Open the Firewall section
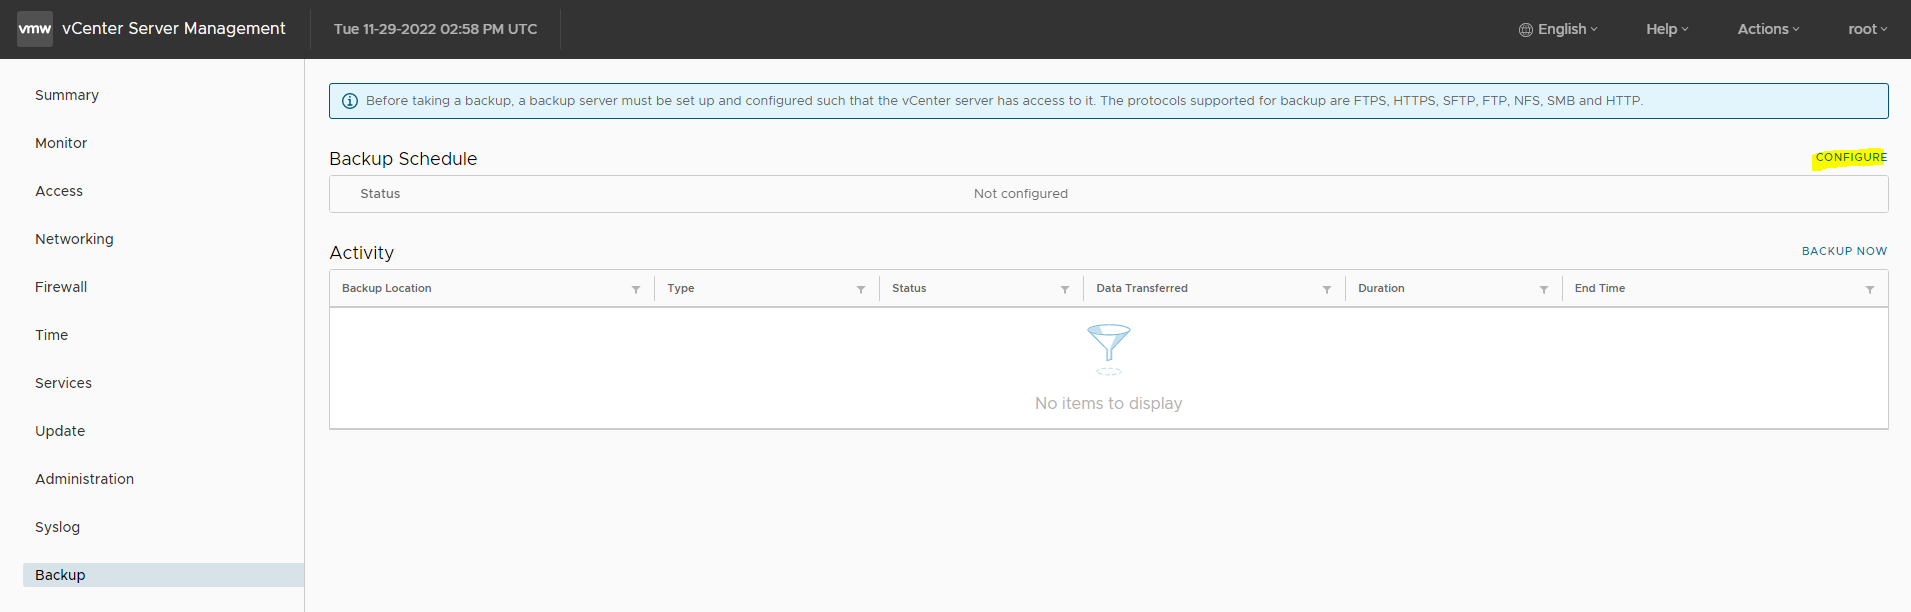Viewport: 1911px width, 612px height. click(61, 287)
